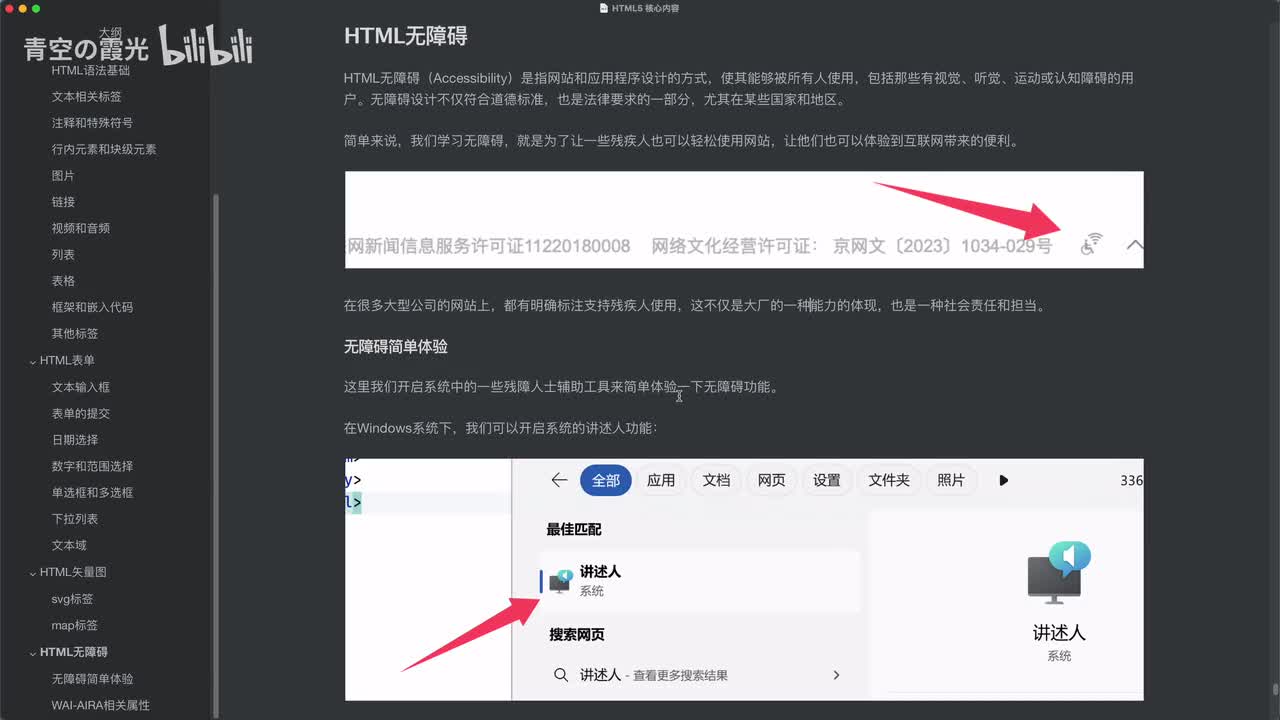Click the back arrow in the Windows search image
The height and width of the screenshot is (720, 1280).
[559, 480]
